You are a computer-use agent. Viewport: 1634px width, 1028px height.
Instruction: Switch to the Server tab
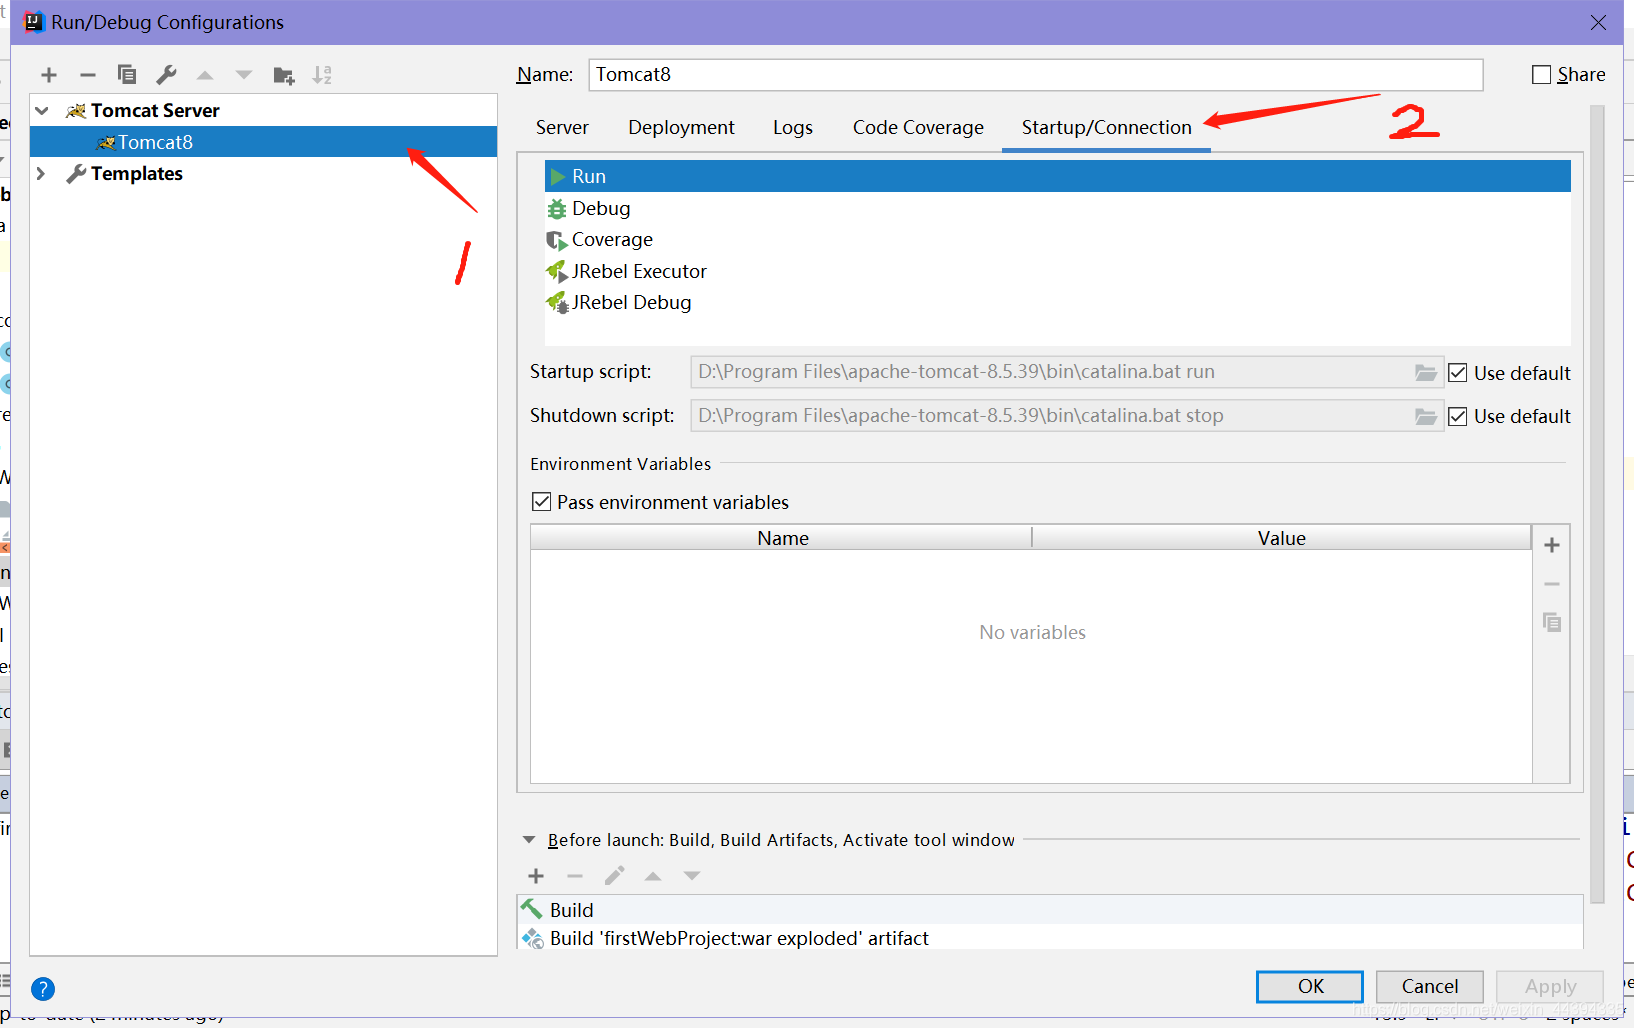(562, 127)
